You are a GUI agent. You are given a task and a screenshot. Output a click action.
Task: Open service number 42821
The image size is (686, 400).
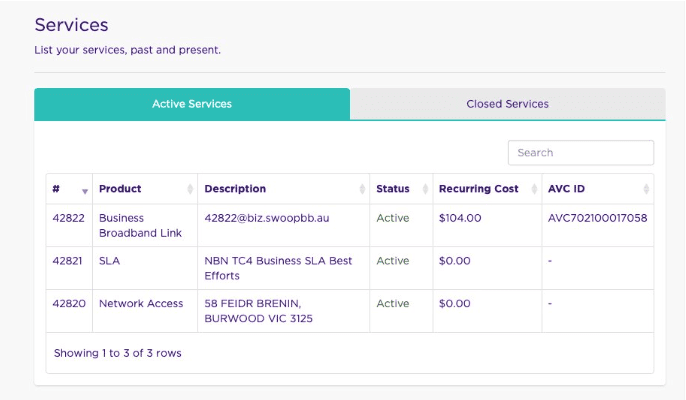(x=68, y=261)
